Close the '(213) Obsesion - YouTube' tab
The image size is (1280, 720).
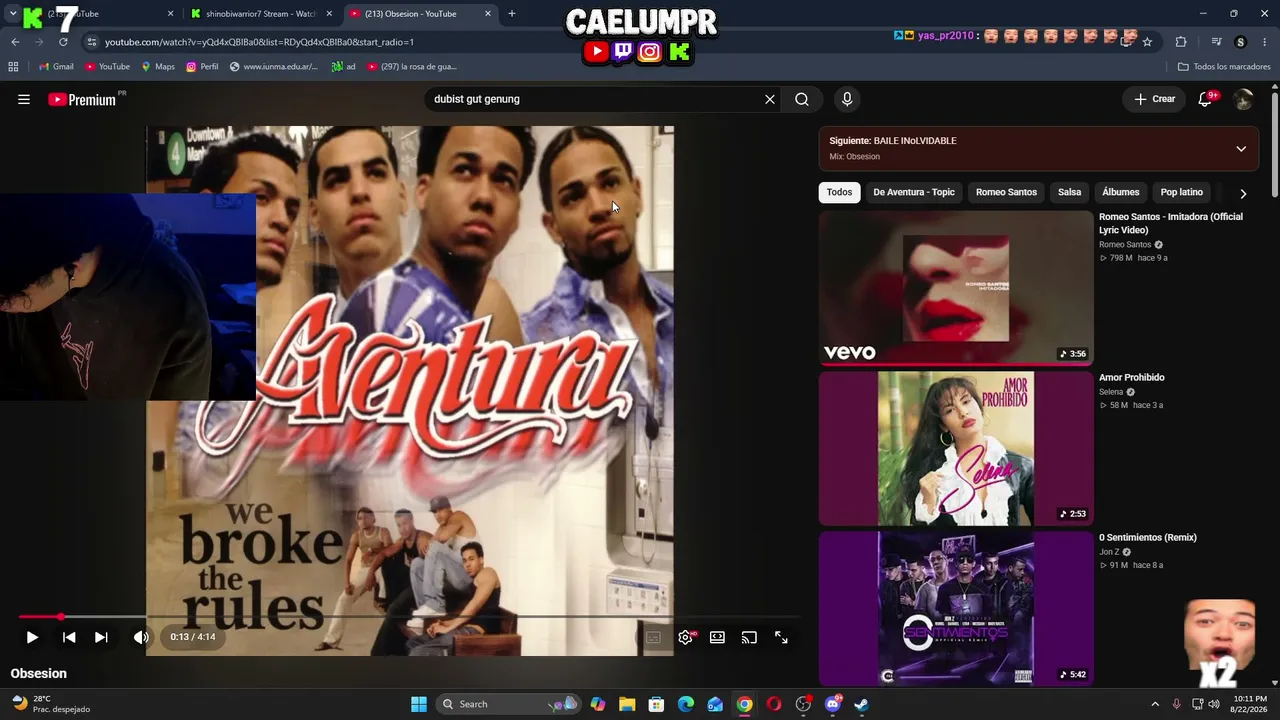[x=488, y=14]
